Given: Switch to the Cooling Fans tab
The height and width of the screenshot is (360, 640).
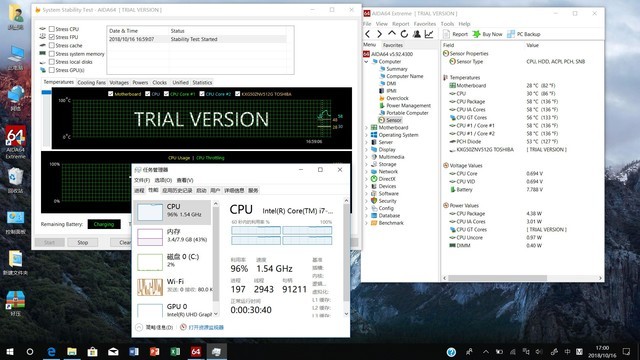Looking at the screenshot, I should pyautogui.click(x=91, y=82).
